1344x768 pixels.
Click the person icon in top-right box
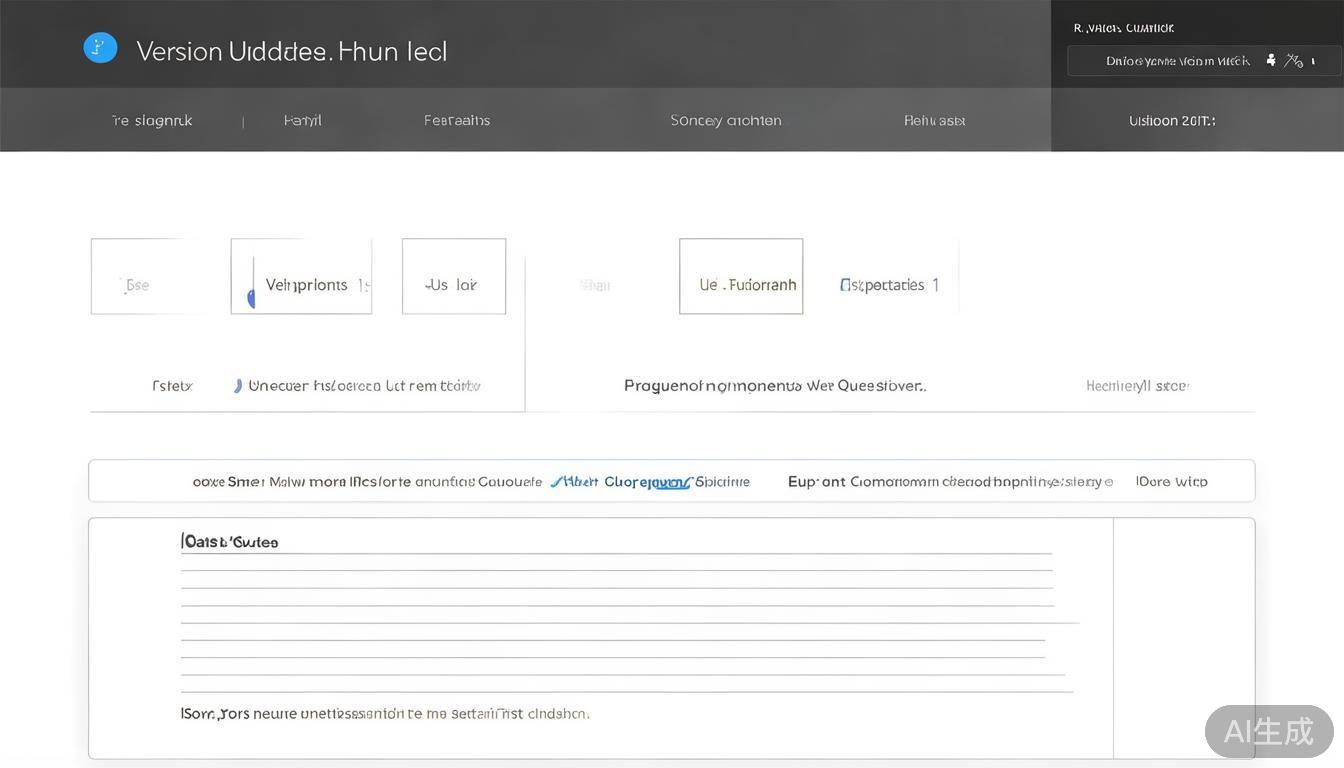[x=1271, y=60]
